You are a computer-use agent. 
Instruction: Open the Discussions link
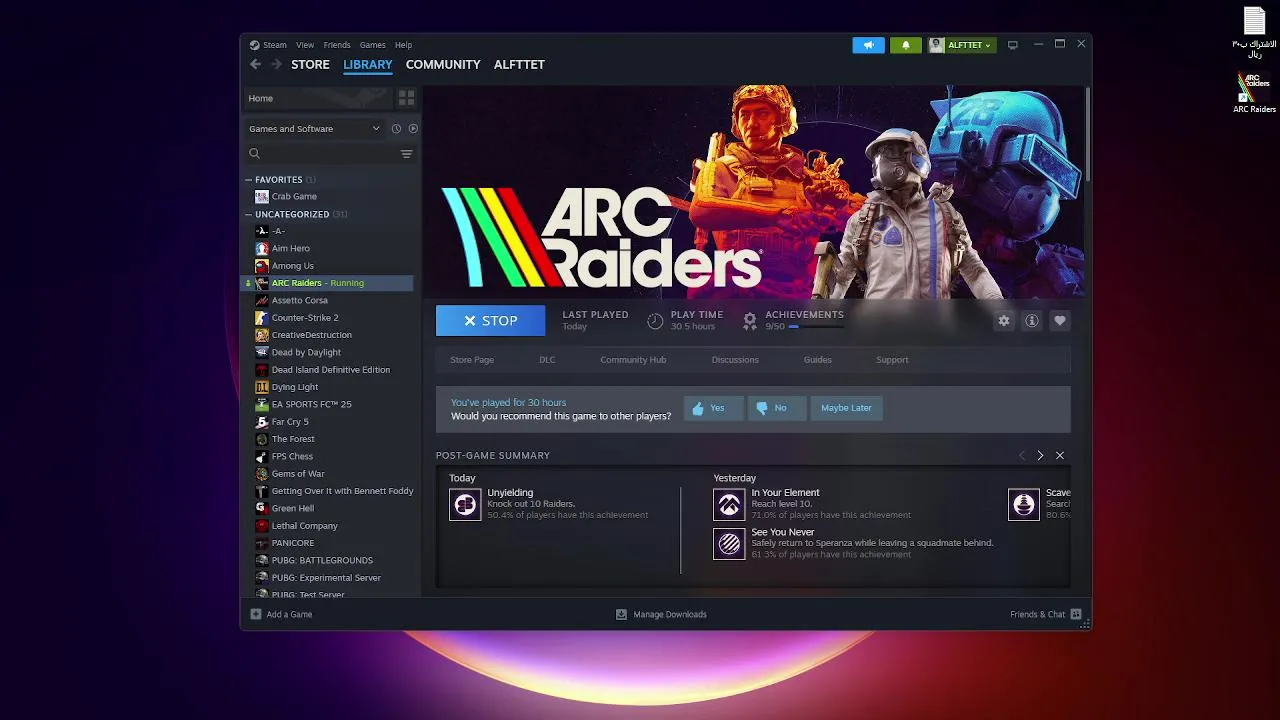[x=735, y=360]
